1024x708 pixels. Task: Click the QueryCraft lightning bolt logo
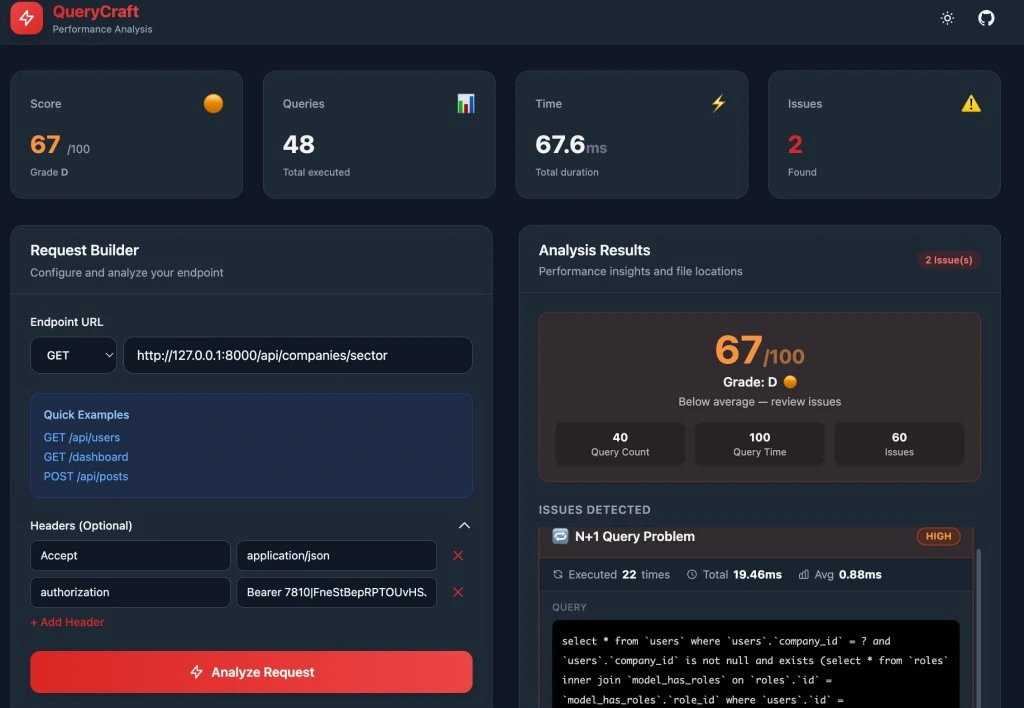pos(26,18)
